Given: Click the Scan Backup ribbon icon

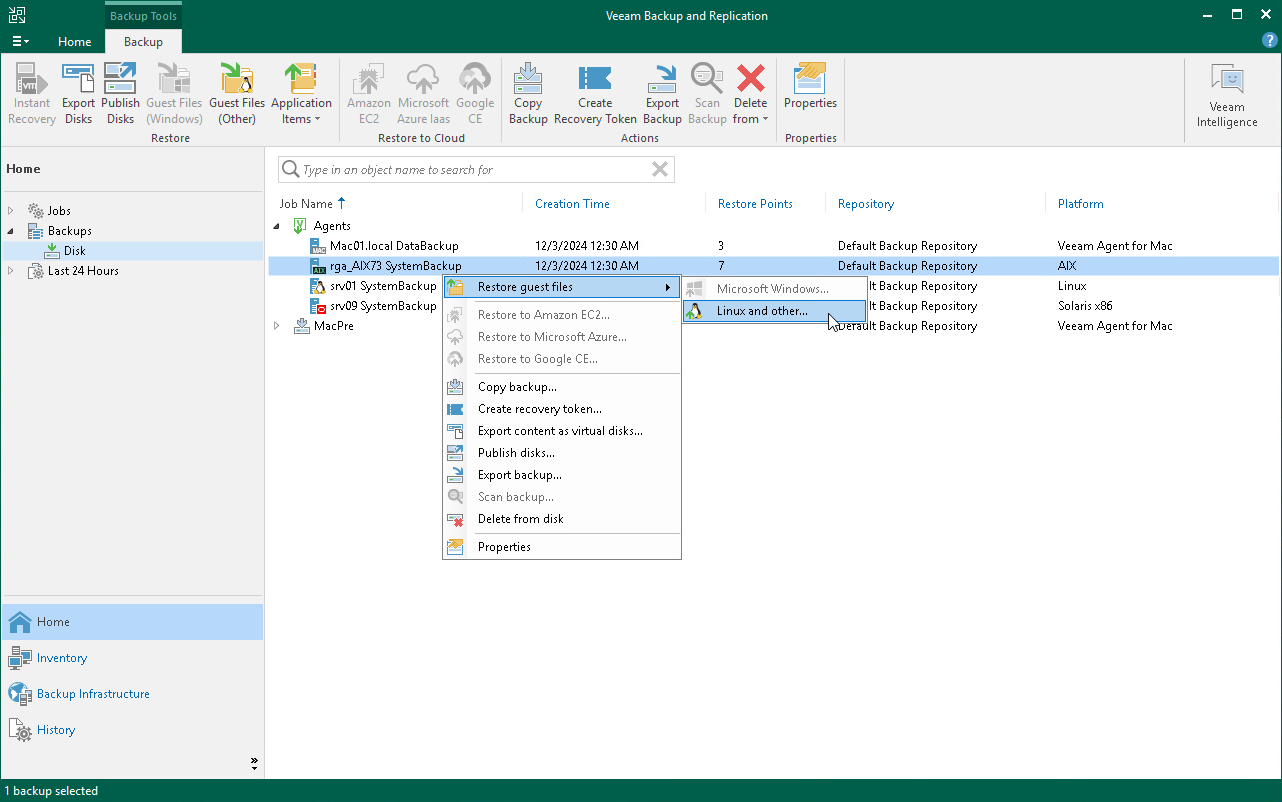Looking at the screenshot, I should click(x=707, y=94).
